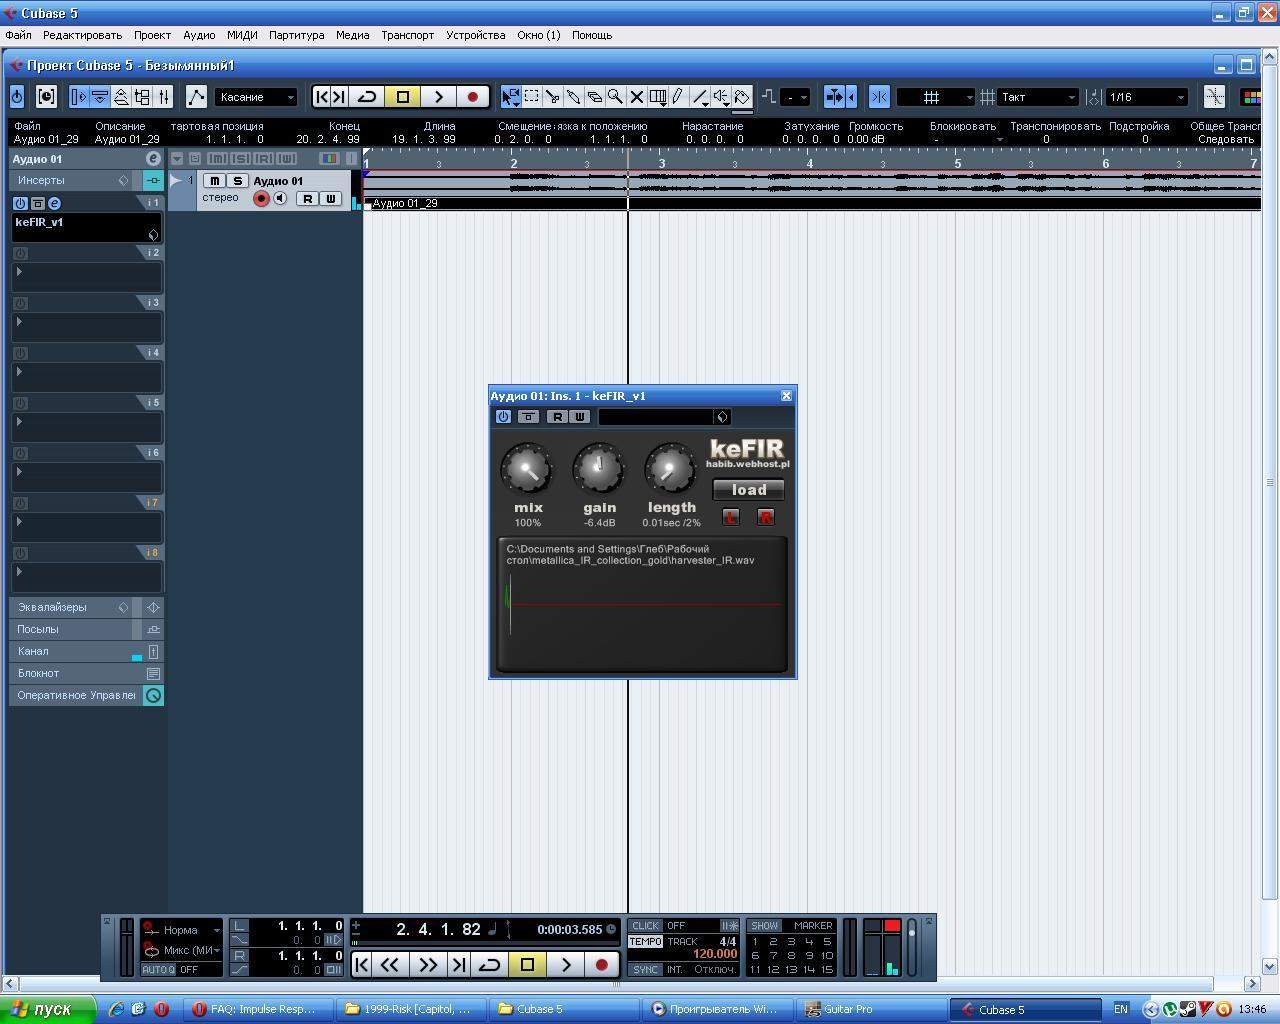
Task: Click the toolbar Stop button
Action: (403, 97)
